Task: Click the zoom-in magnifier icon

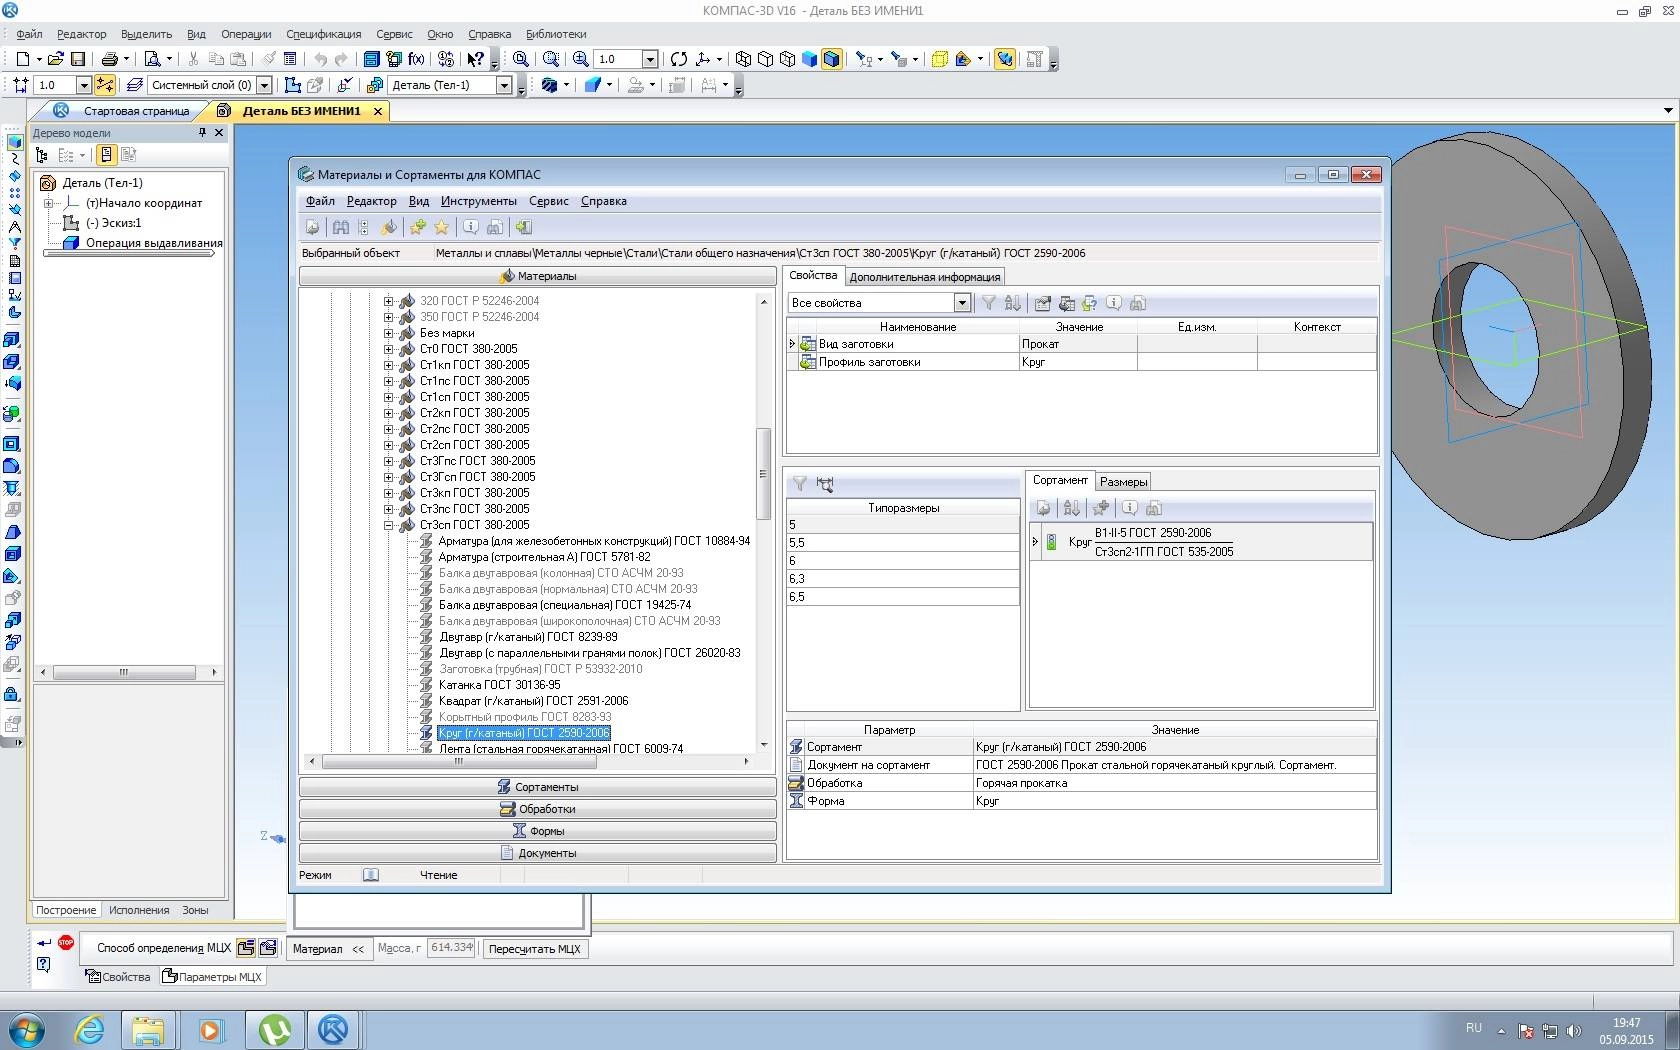Action: (x=580, y=59)
